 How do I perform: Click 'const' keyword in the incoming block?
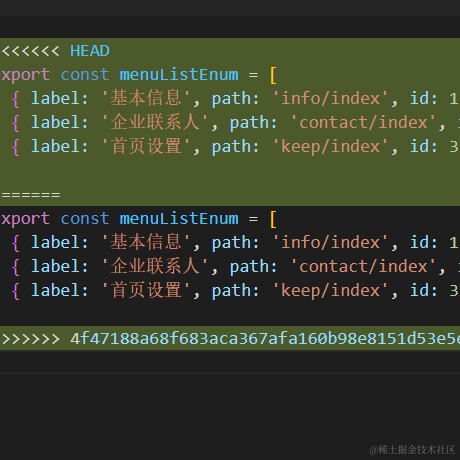[x=85, y=219]
